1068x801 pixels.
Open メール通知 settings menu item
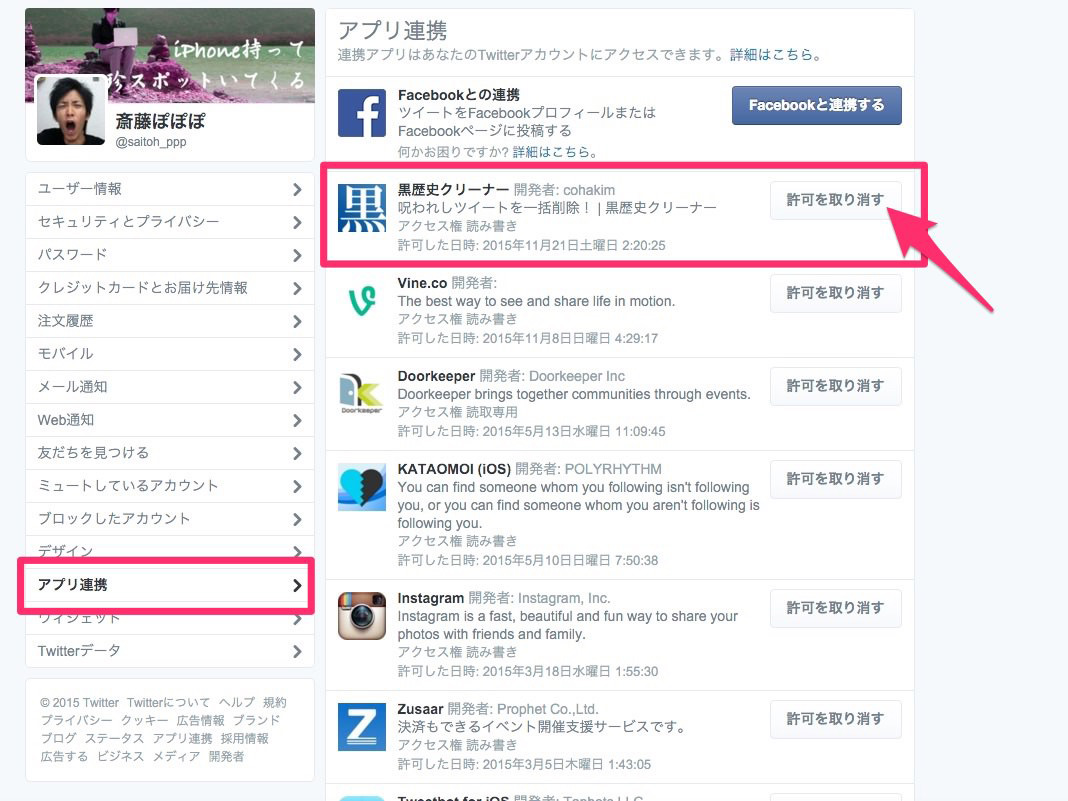[x=170, y=388]
